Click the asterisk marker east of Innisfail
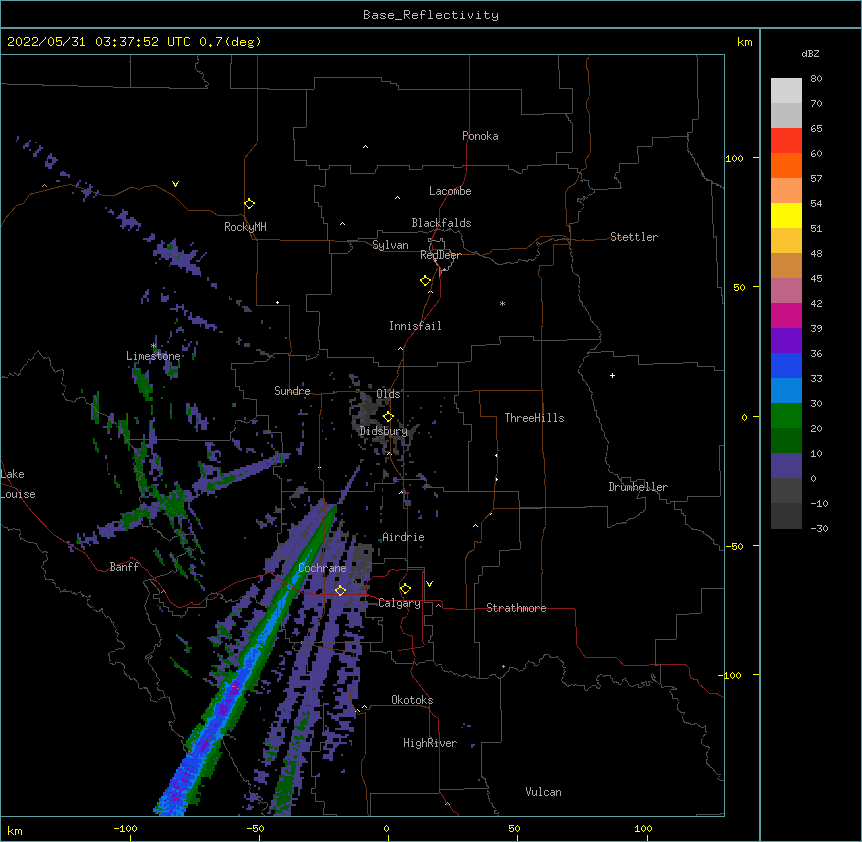Viewport: 862px width, 842px height. click(x=502, y=304)
